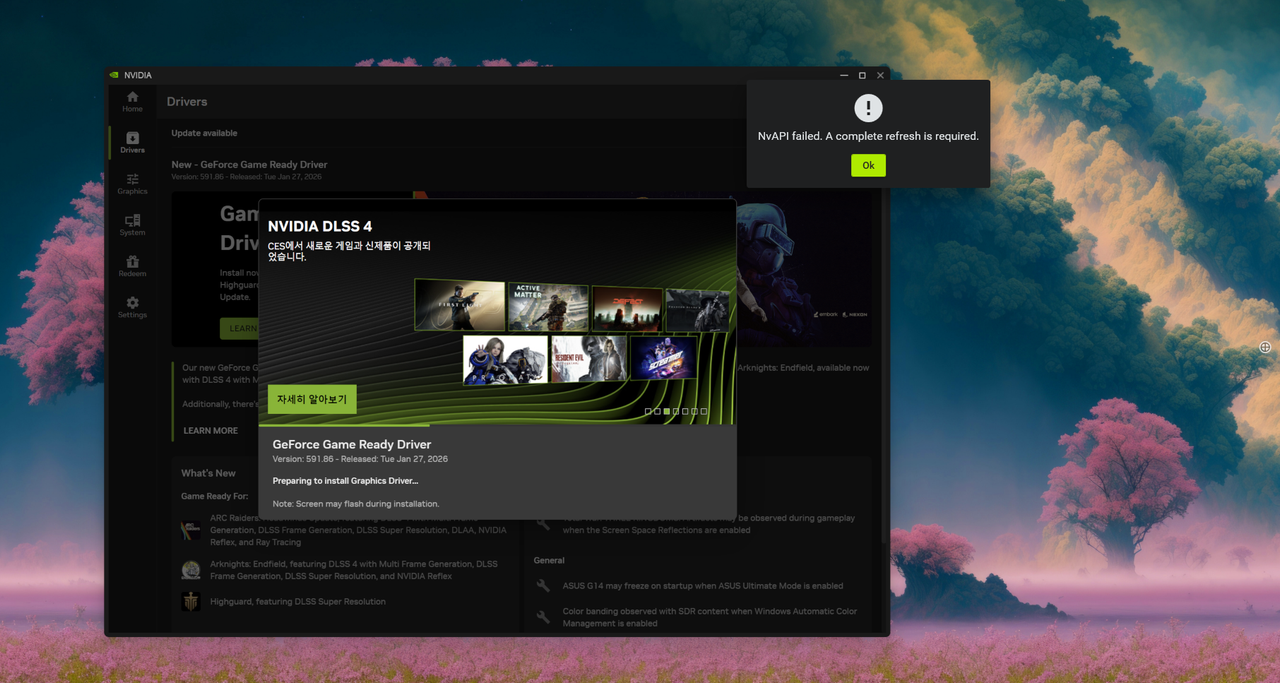Maximize the NVIDIA app window
This screenshot has width=1280, height=683.
862,75
